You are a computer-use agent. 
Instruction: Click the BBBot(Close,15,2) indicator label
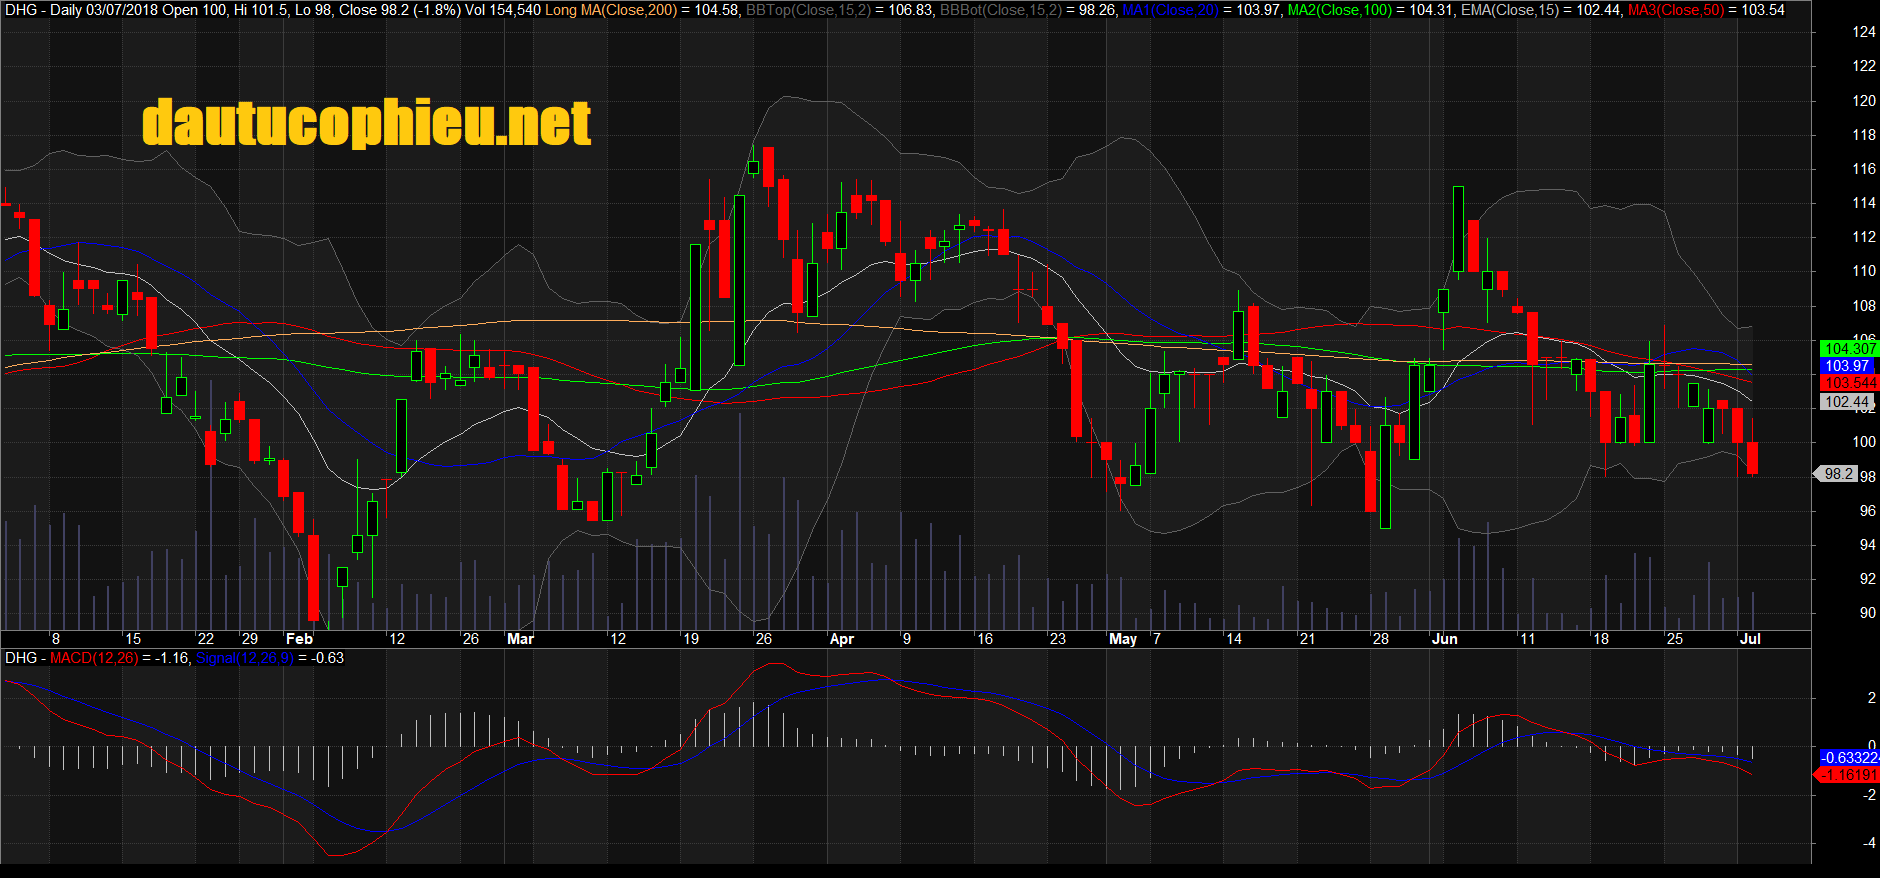coord(1001,10)
